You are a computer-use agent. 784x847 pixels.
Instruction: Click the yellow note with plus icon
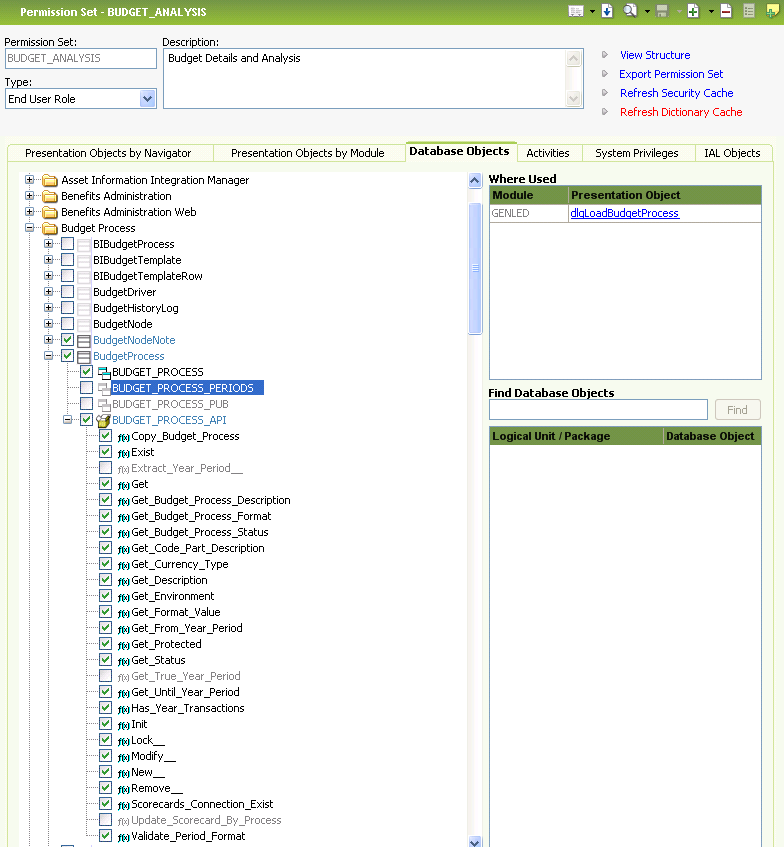[x=771, y=11]
